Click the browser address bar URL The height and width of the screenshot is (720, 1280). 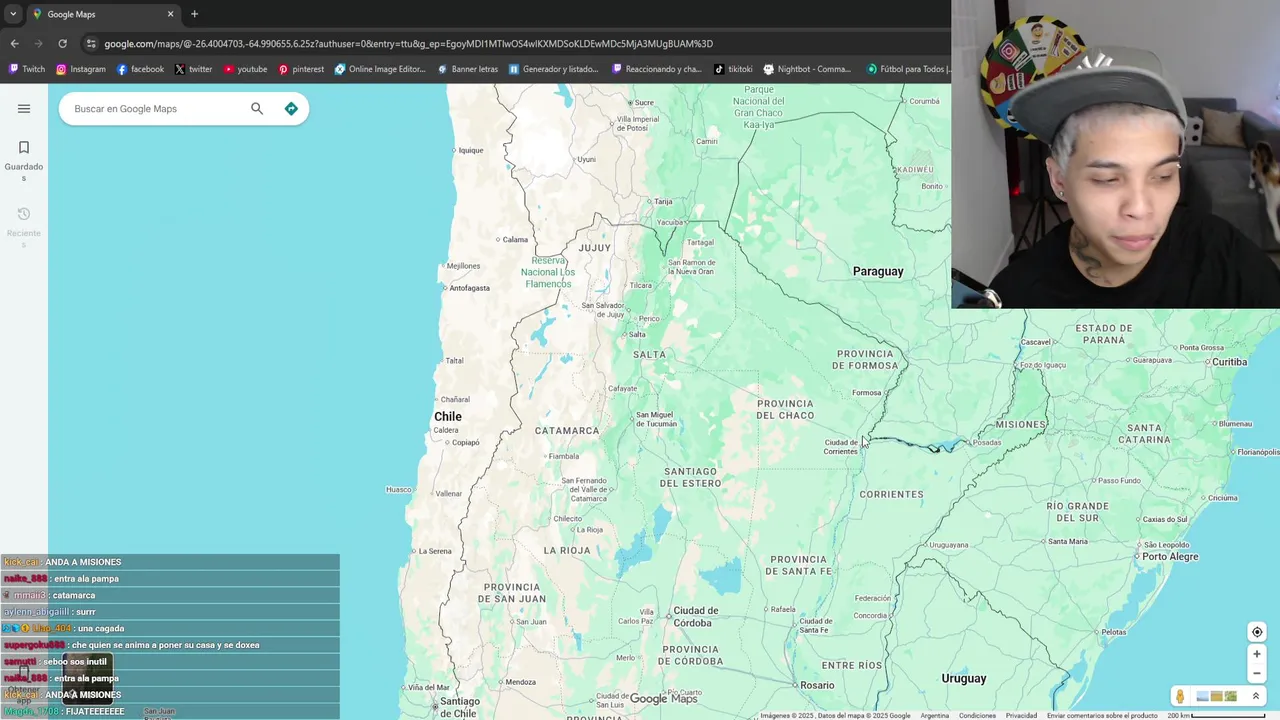point(408,43)
